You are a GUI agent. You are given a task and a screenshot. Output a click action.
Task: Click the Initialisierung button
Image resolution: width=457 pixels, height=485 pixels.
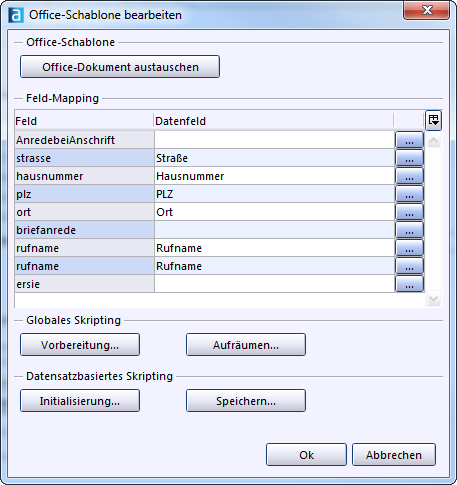pyautogui.click(x=80, y=401)
